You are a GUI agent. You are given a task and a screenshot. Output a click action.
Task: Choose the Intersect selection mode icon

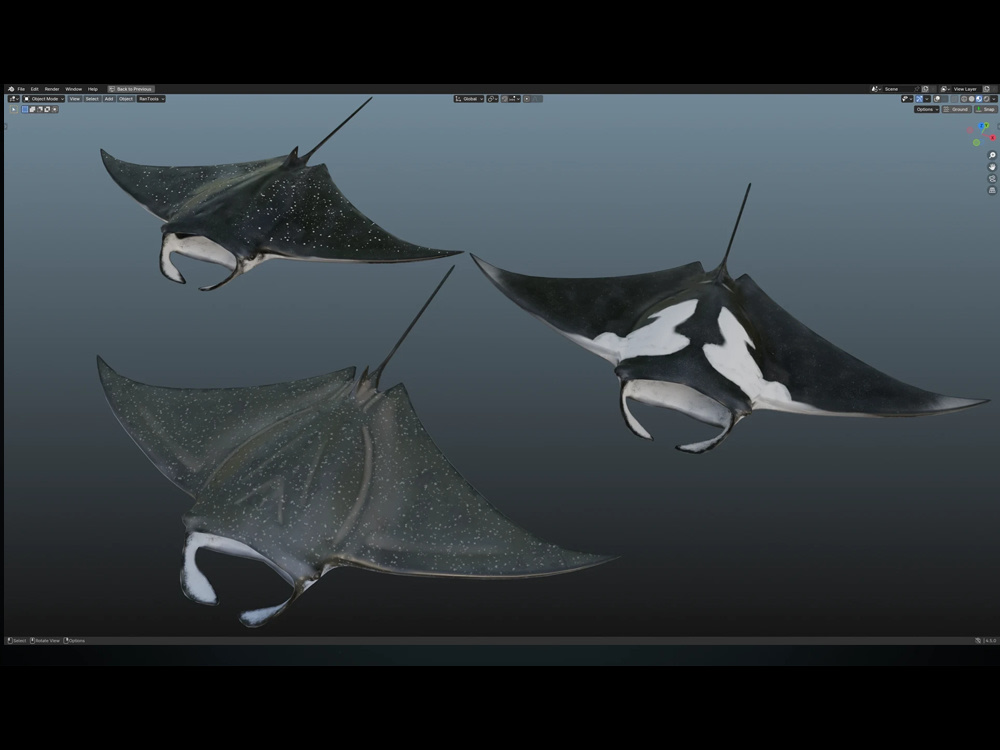[x=54, y=109]
